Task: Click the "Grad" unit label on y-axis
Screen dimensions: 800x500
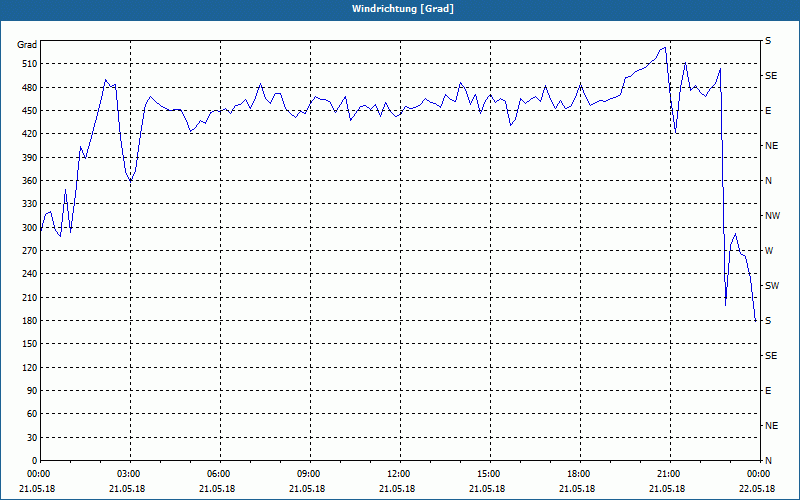Action: coord(27,45)
